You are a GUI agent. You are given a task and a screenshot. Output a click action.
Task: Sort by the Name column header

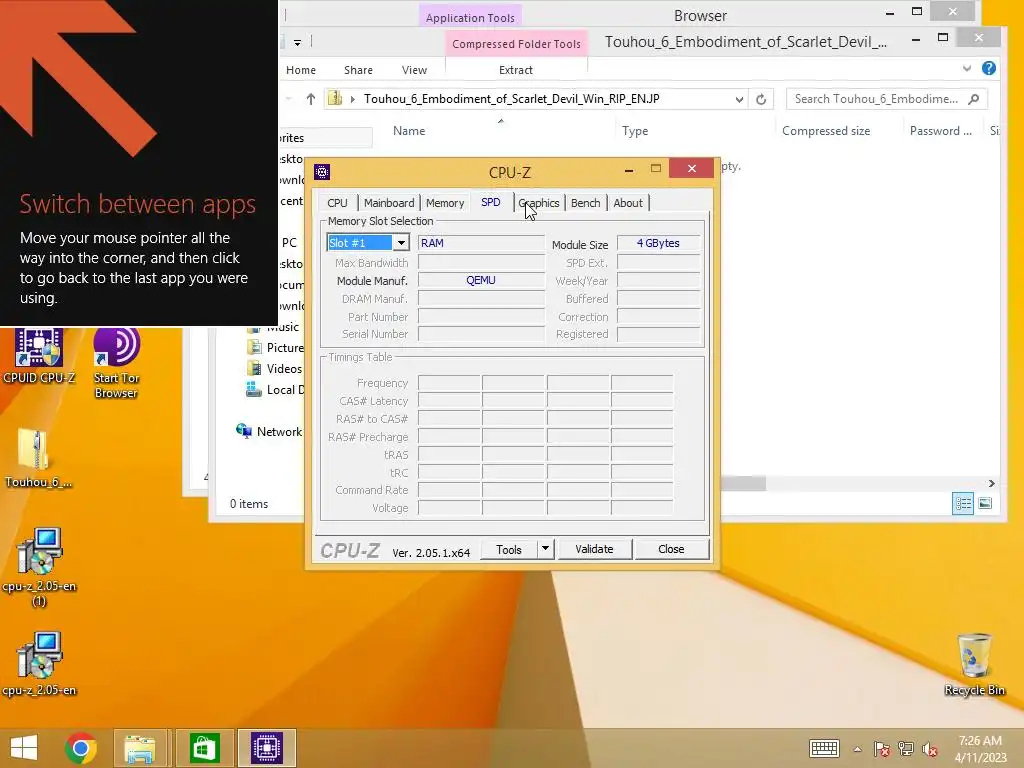(409, 131)
